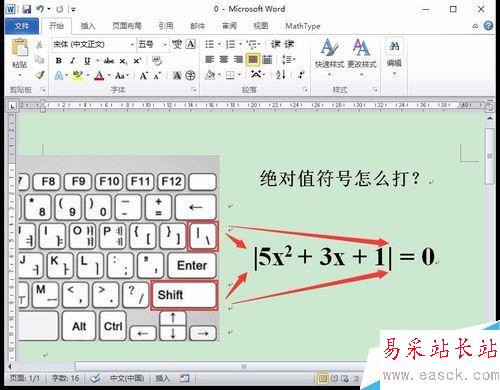Click the Multilevel List icon

(x=251, y=44)
